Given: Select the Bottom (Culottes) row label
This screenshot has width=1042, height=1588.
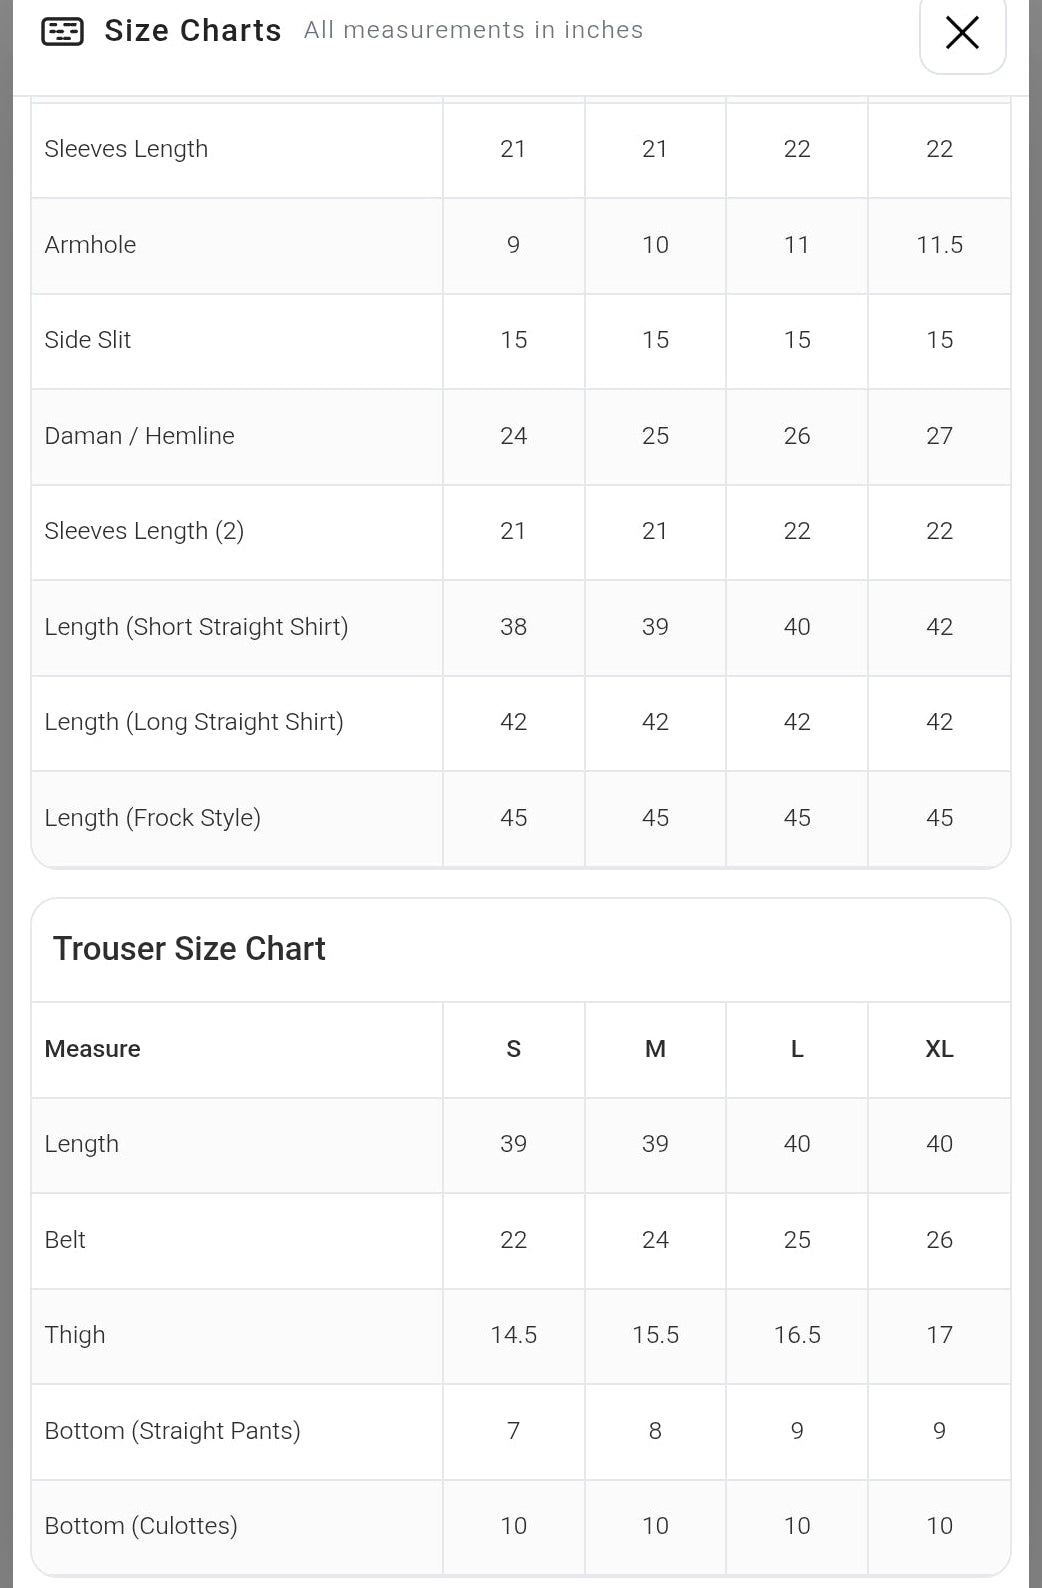Looking at the screenshot, I should tap(141, 1526).
